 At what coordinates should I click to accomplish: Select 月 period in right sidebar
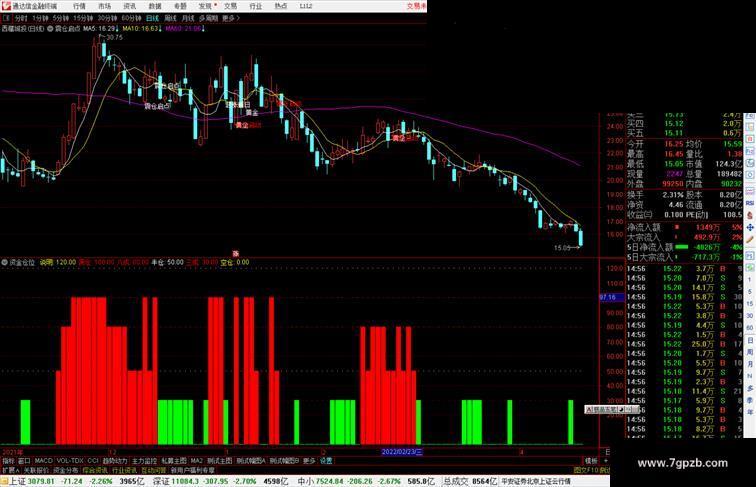[750, 364]
